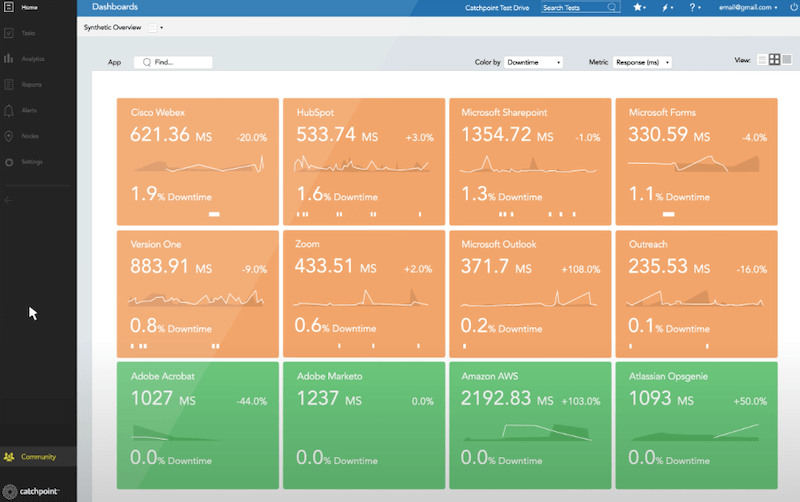Viewport: 800px width, 502px height.
Task: Click the Outreach title
Action: click(648, 244)
